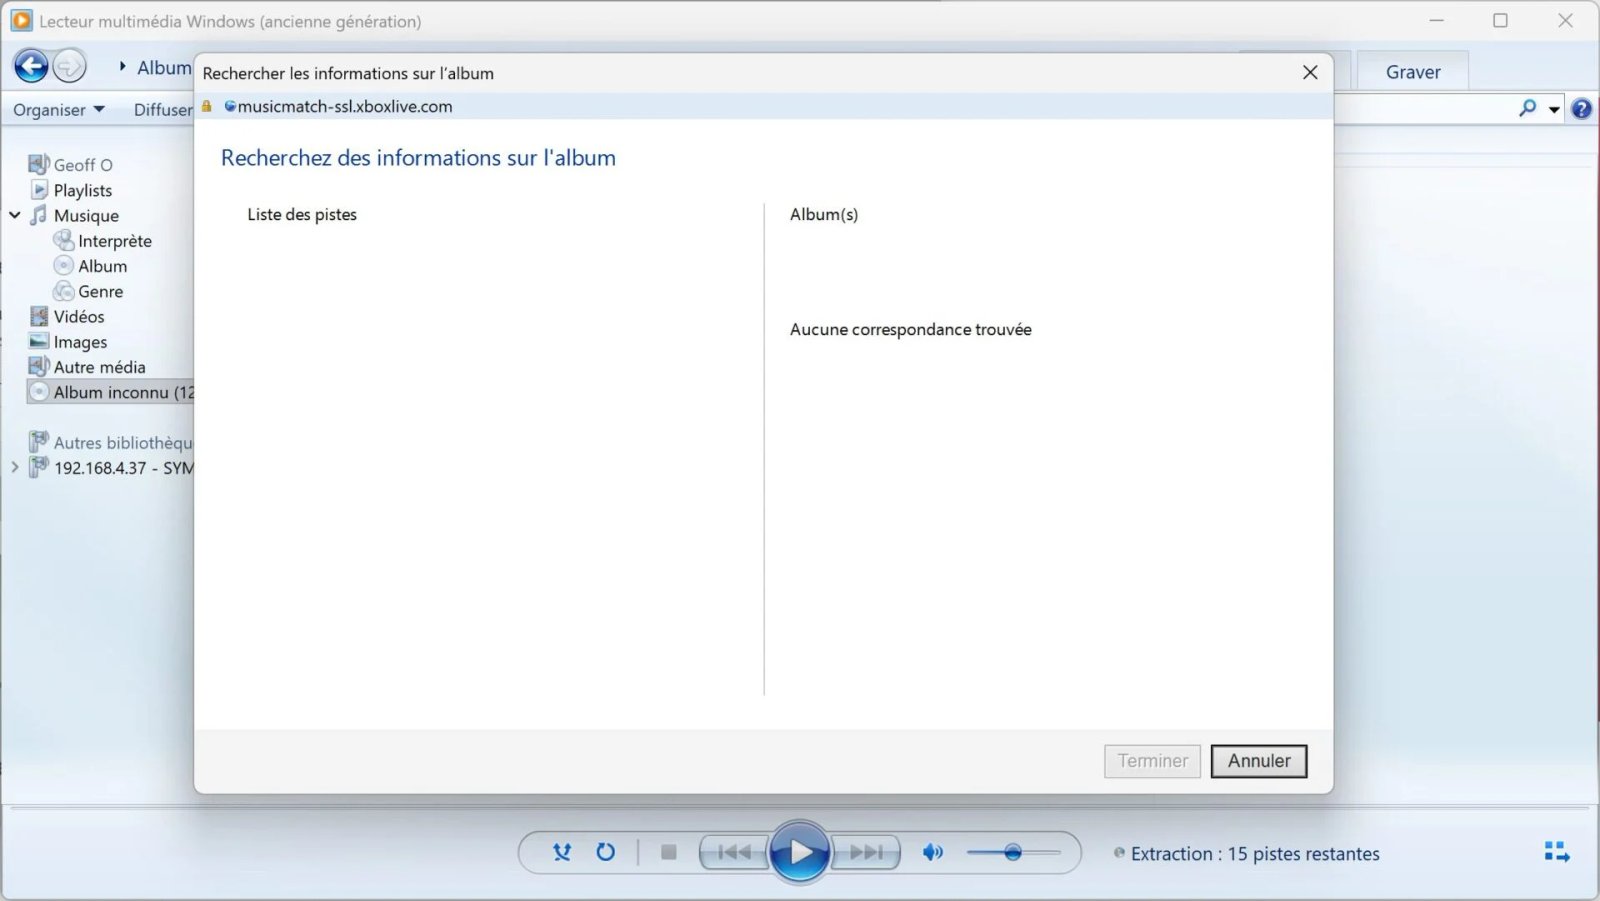Image resolution: width=1600 pixels, height=901 pixels.
Task: Toggle shuffle mode icon
Action: coord(562,852)
